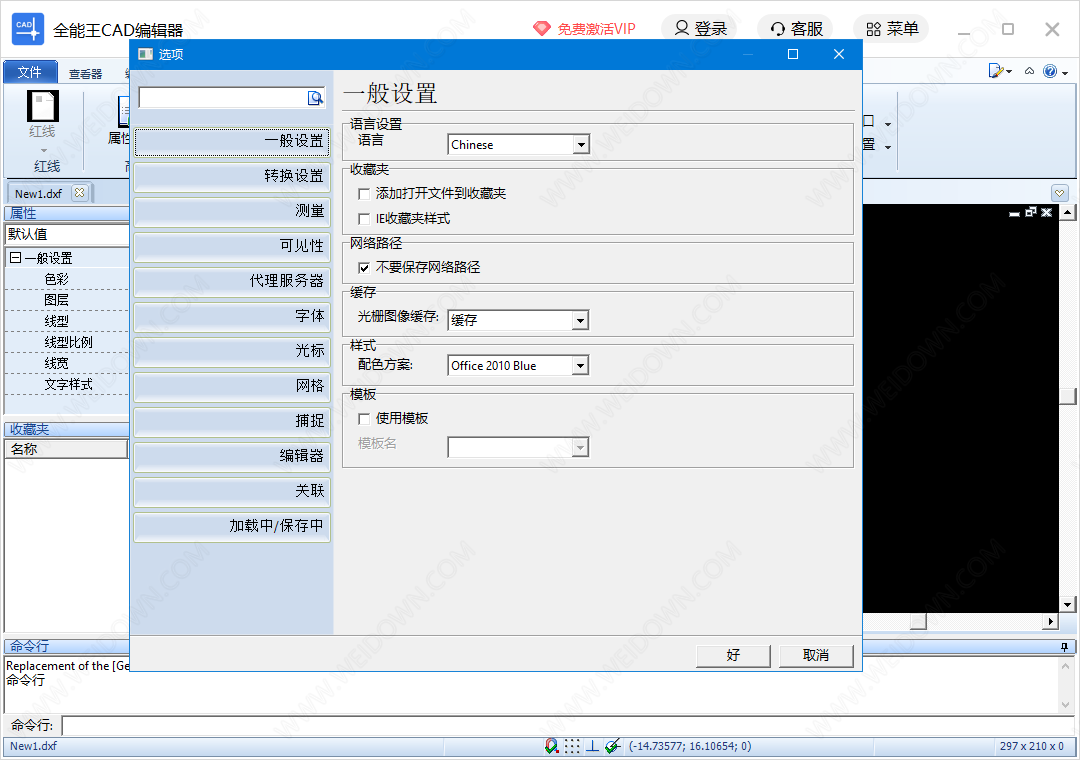Screen dimensions: 1080x760
Task: Open the free VIP activation diamond link
Action: 584,28
